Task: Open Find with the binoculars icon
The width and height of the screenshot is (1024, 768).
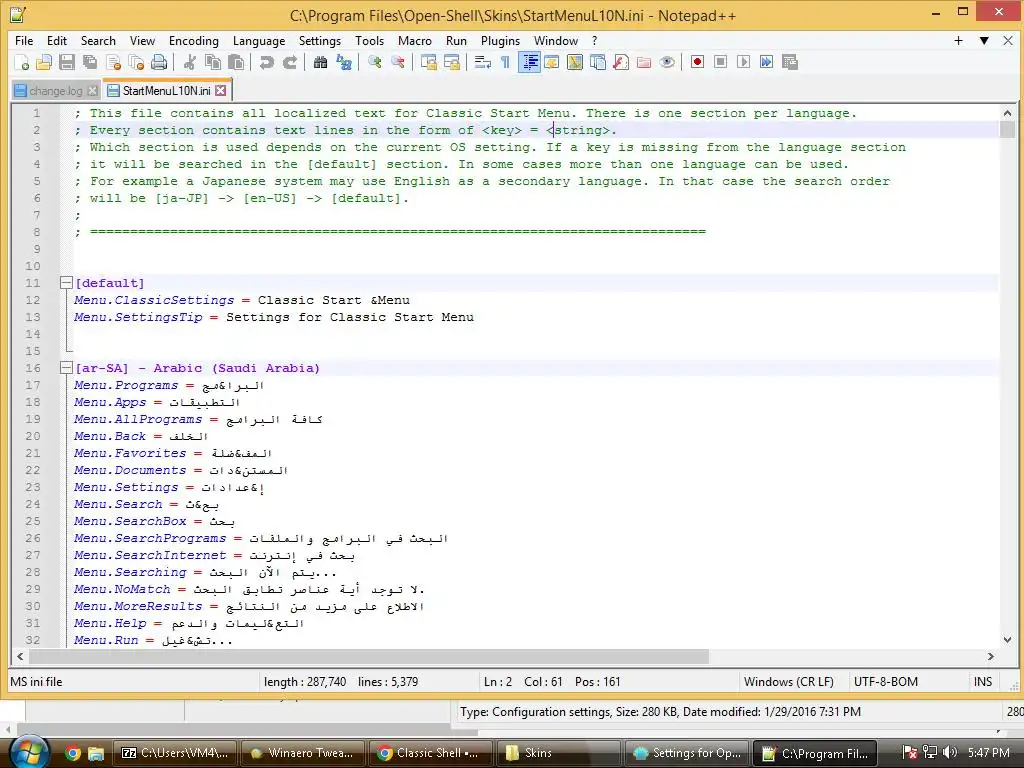Action: click(x=320, y=62)
